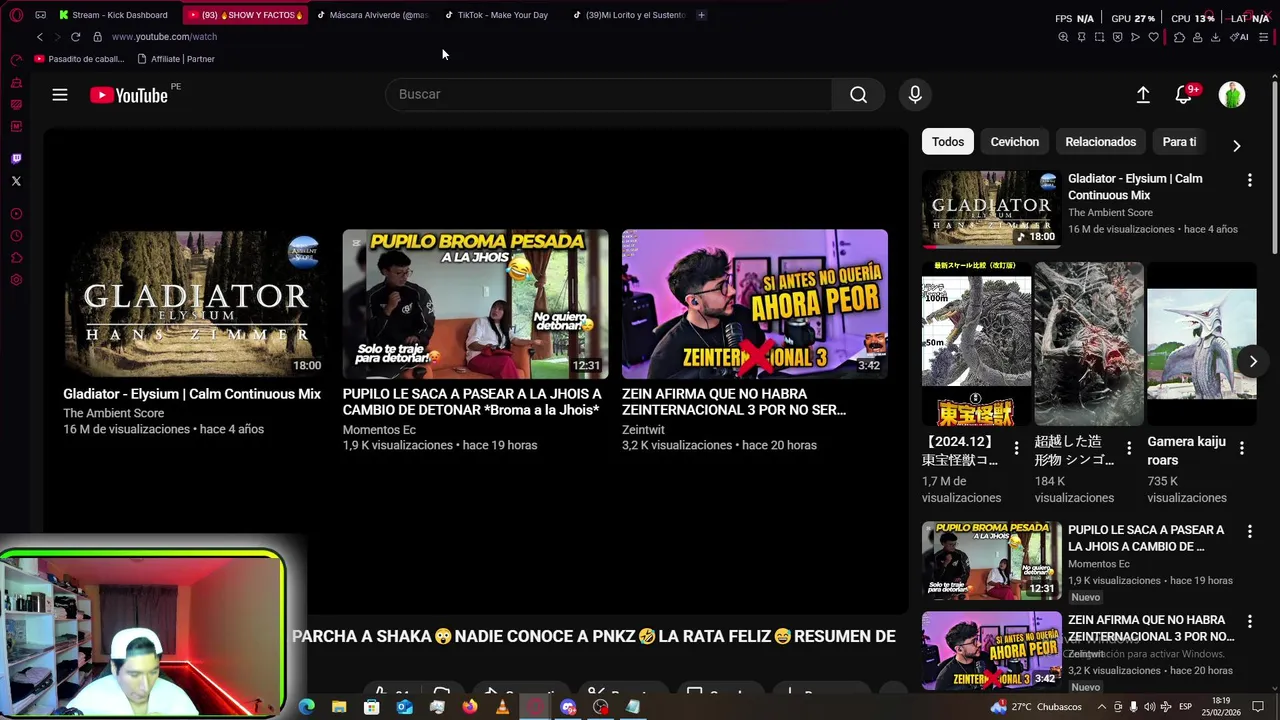
Task: Click Zeintwit channel under end-screen video
Action: [643, 430]
